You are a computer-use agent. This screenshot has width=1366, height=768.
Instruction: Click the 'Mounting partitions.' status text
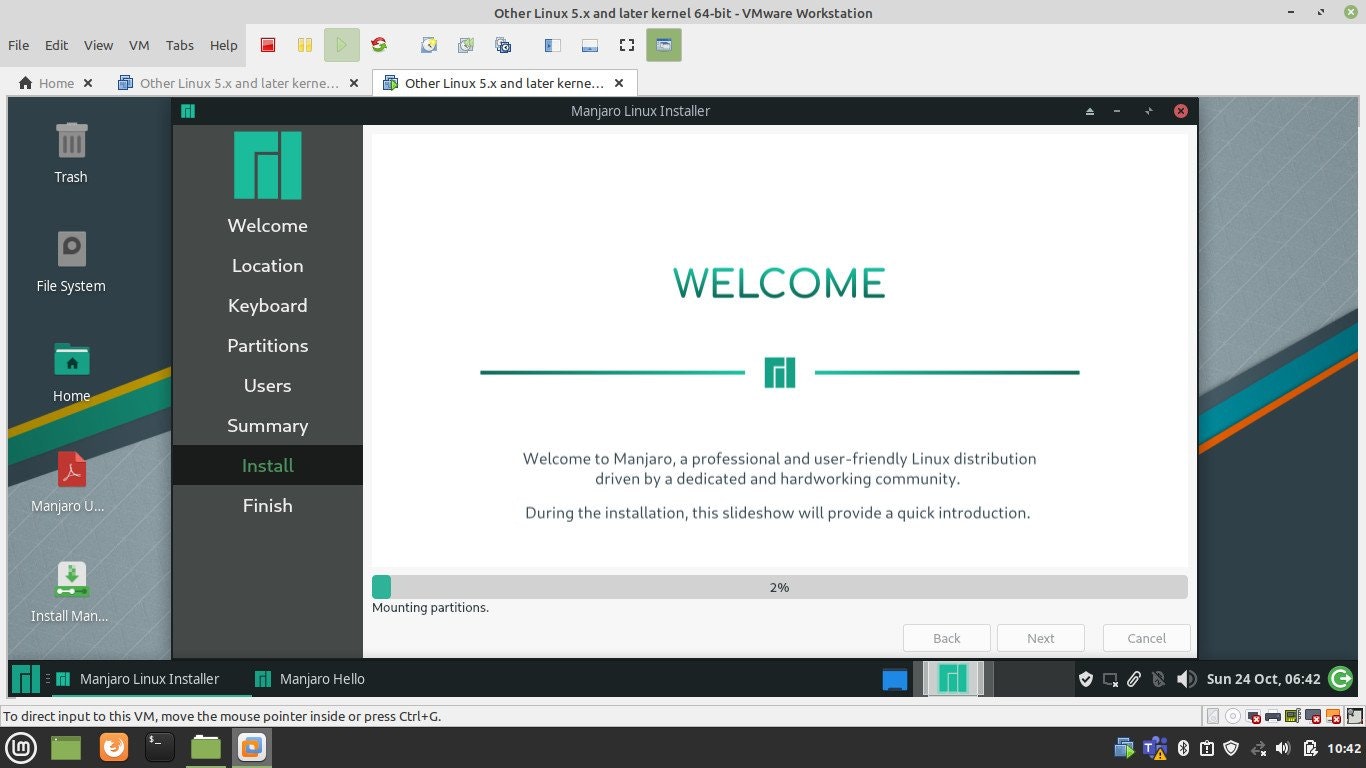point(430,607)
